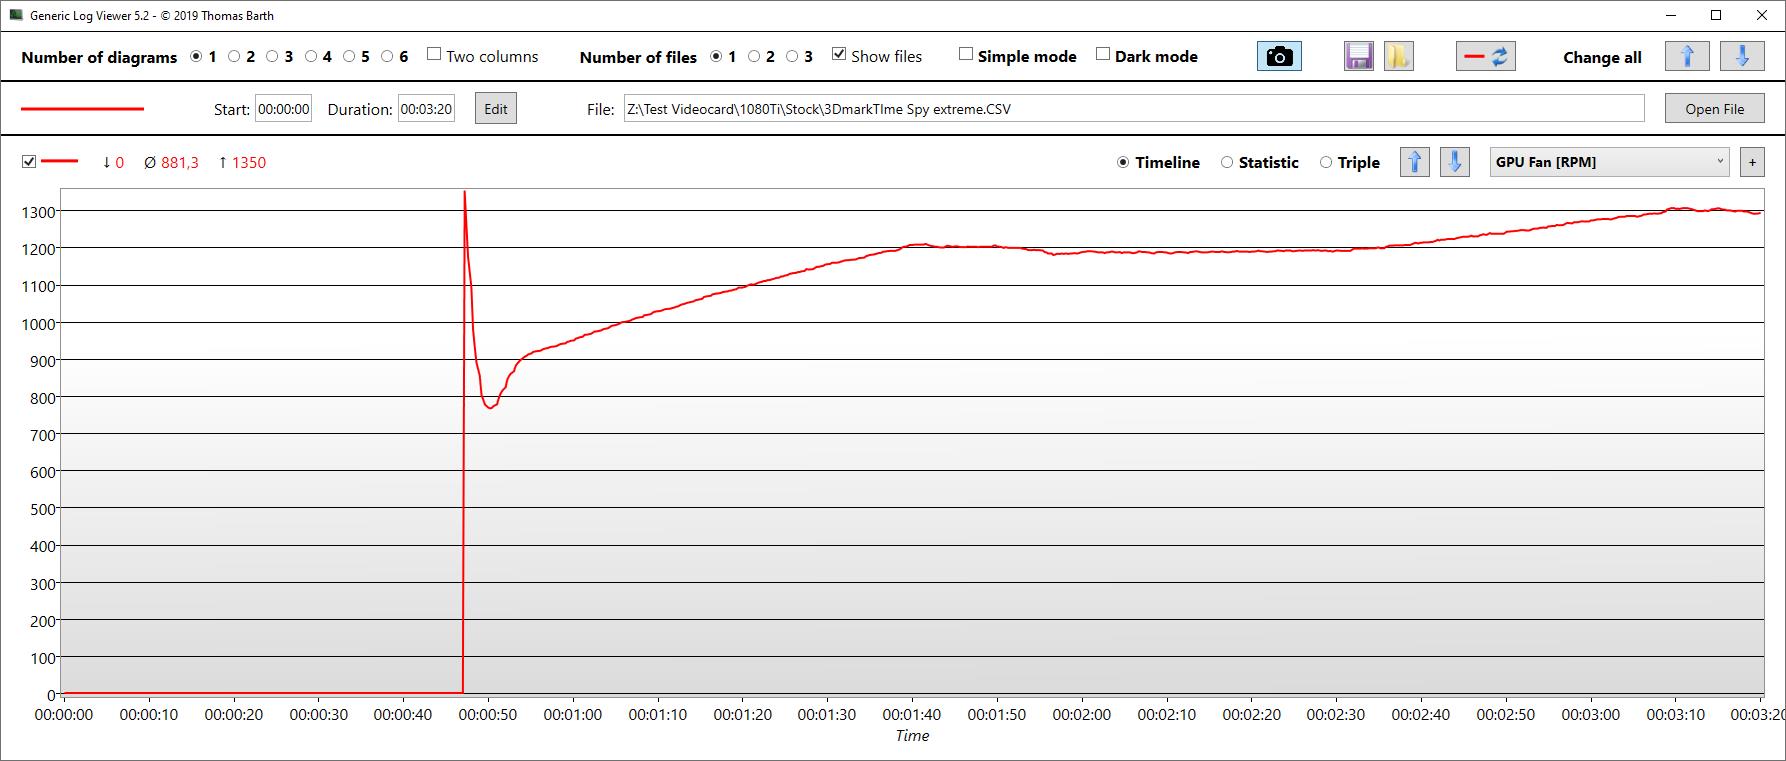Screen dimensions: 1786x761
Task: Click the minimum value 0 readout
Action: (x=113, y=163)
